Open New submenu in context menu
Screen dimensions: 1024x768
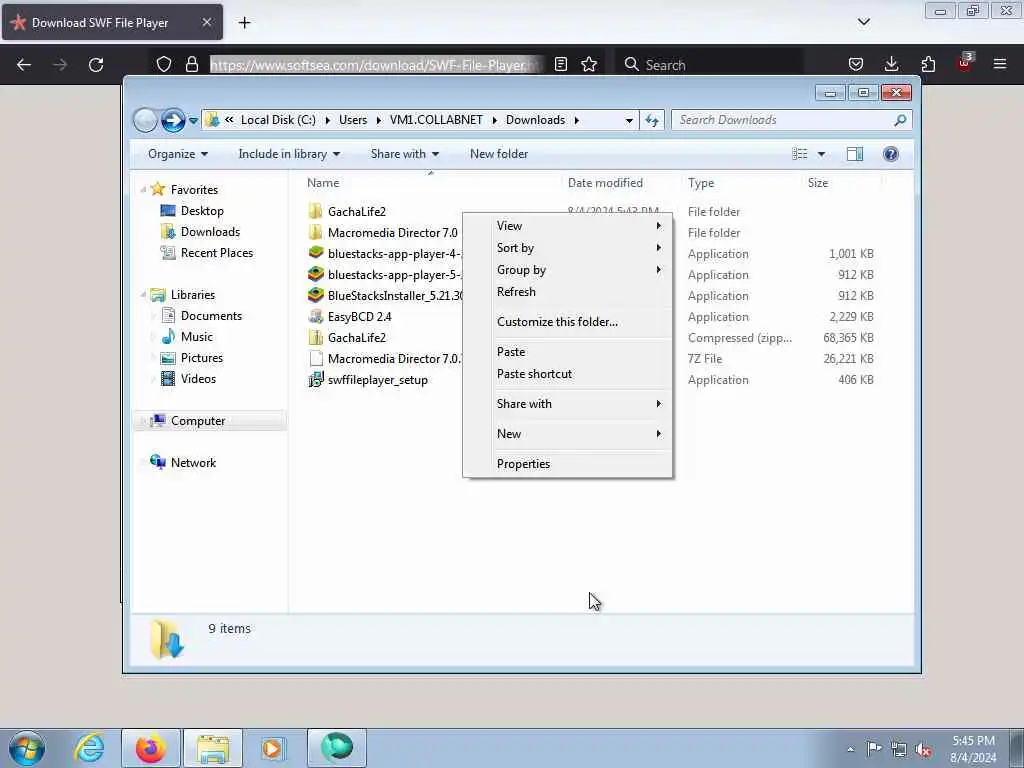tap(568, 434)
